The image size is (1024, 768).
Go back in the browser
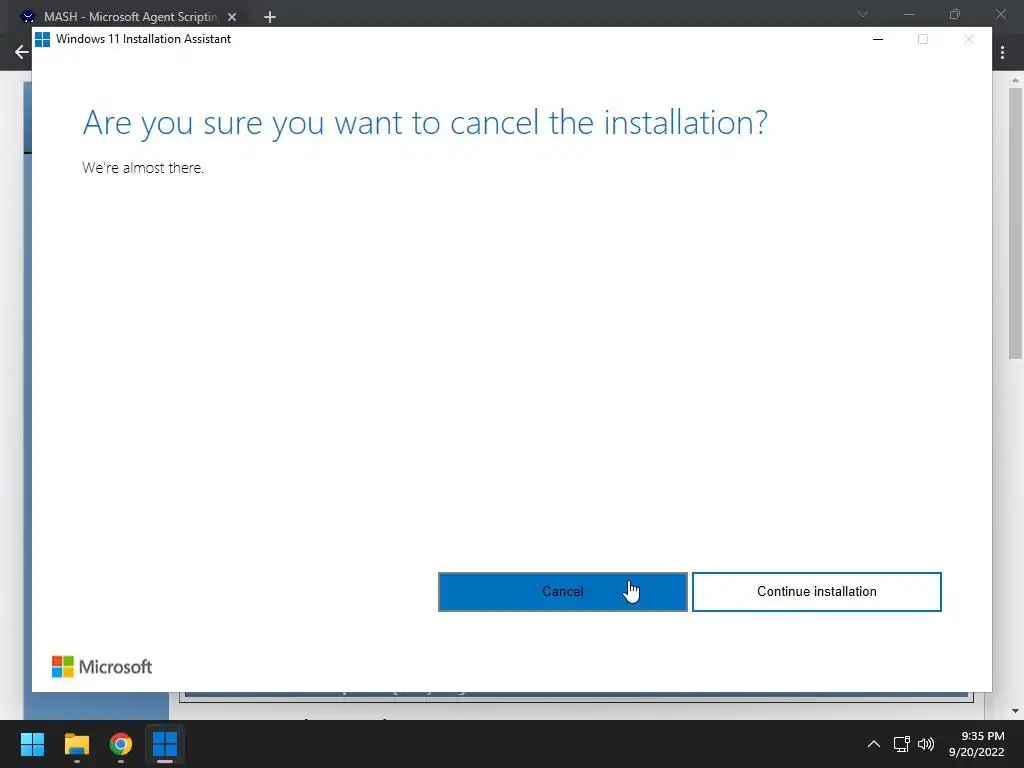tap(22, 52)
